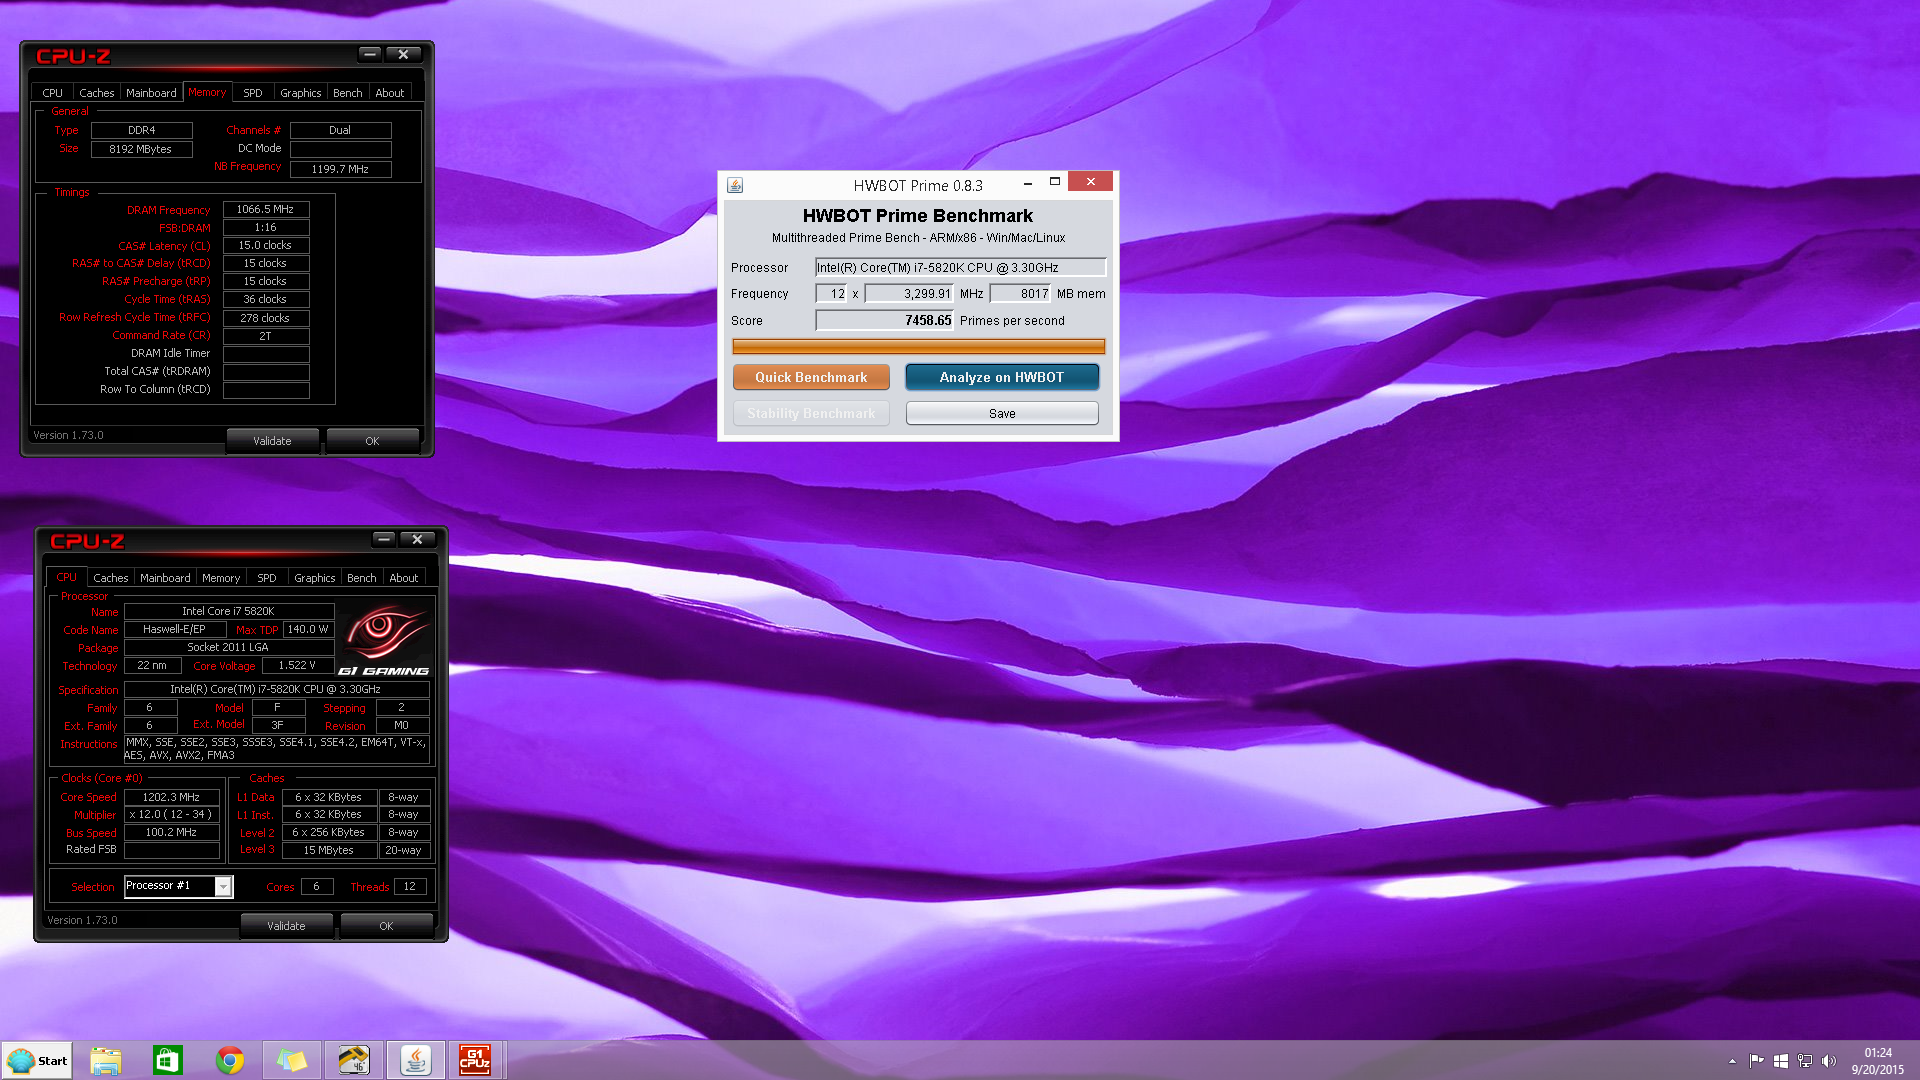Click GI Gaming logo in CPU-Z
Screen dimensions: 1920x1080
pos(385,640)
